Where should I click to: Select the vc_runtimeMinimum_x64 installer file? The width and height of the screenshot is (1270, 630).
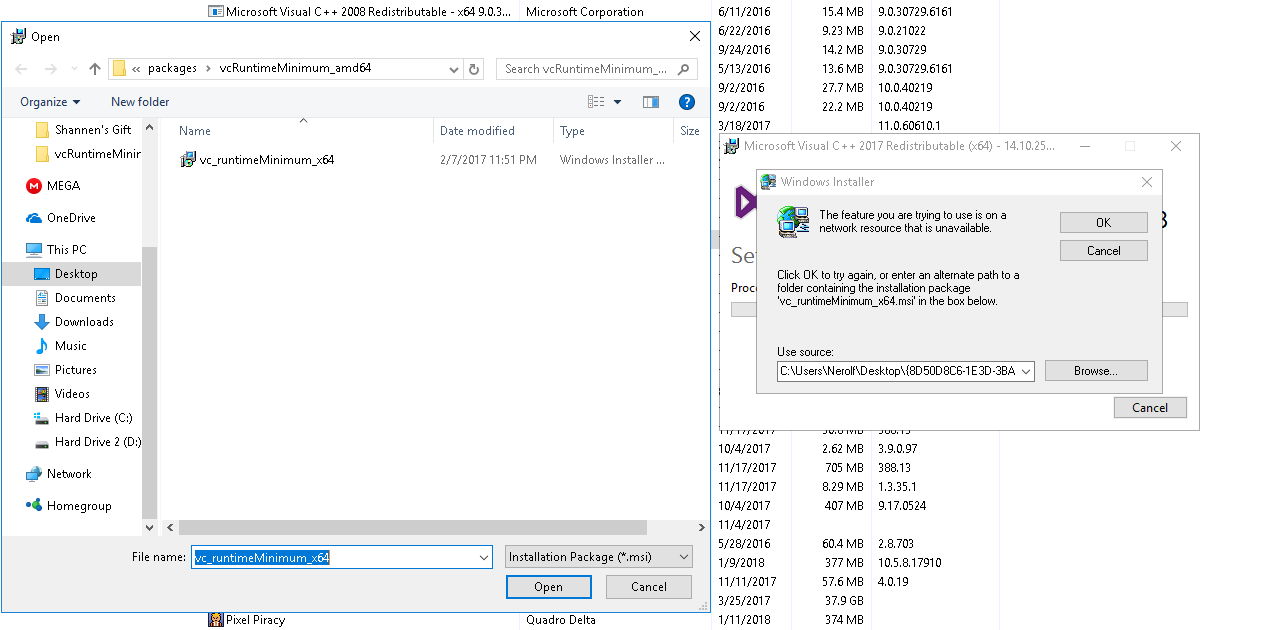pos(257,160)
